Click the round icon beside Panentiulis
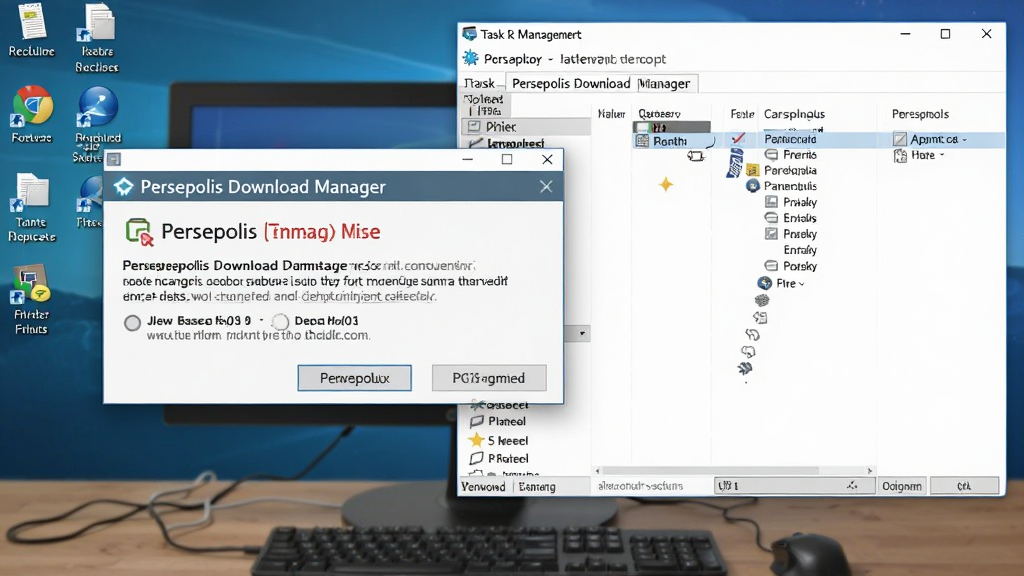 (x=753, y=186)
